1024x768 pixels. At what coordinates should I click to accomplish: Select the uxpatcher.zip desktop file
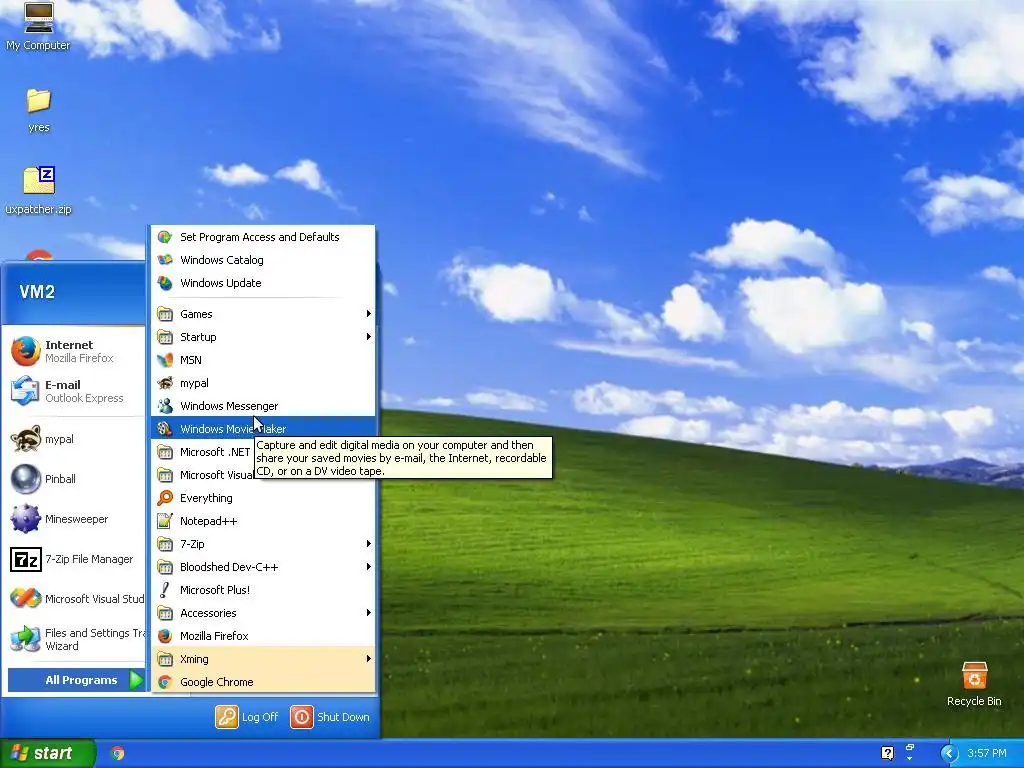click(39, 190)
